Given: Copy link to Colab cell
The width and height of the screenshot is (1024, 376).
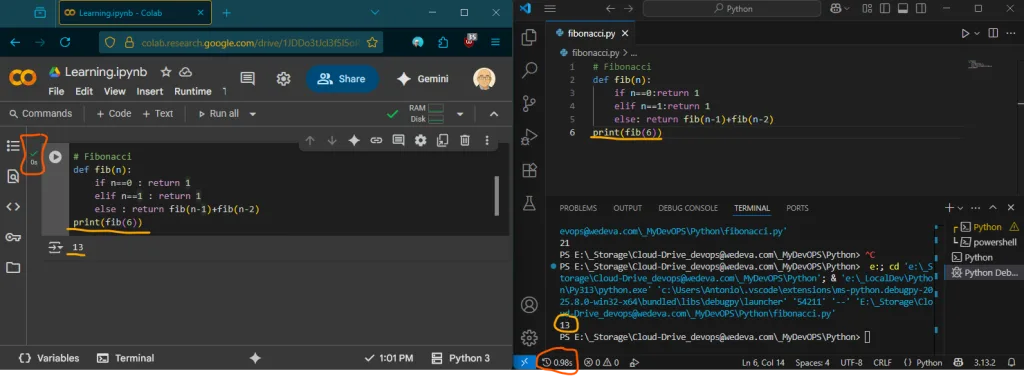Looking at the screenshot, I should [x=376, y=140].
